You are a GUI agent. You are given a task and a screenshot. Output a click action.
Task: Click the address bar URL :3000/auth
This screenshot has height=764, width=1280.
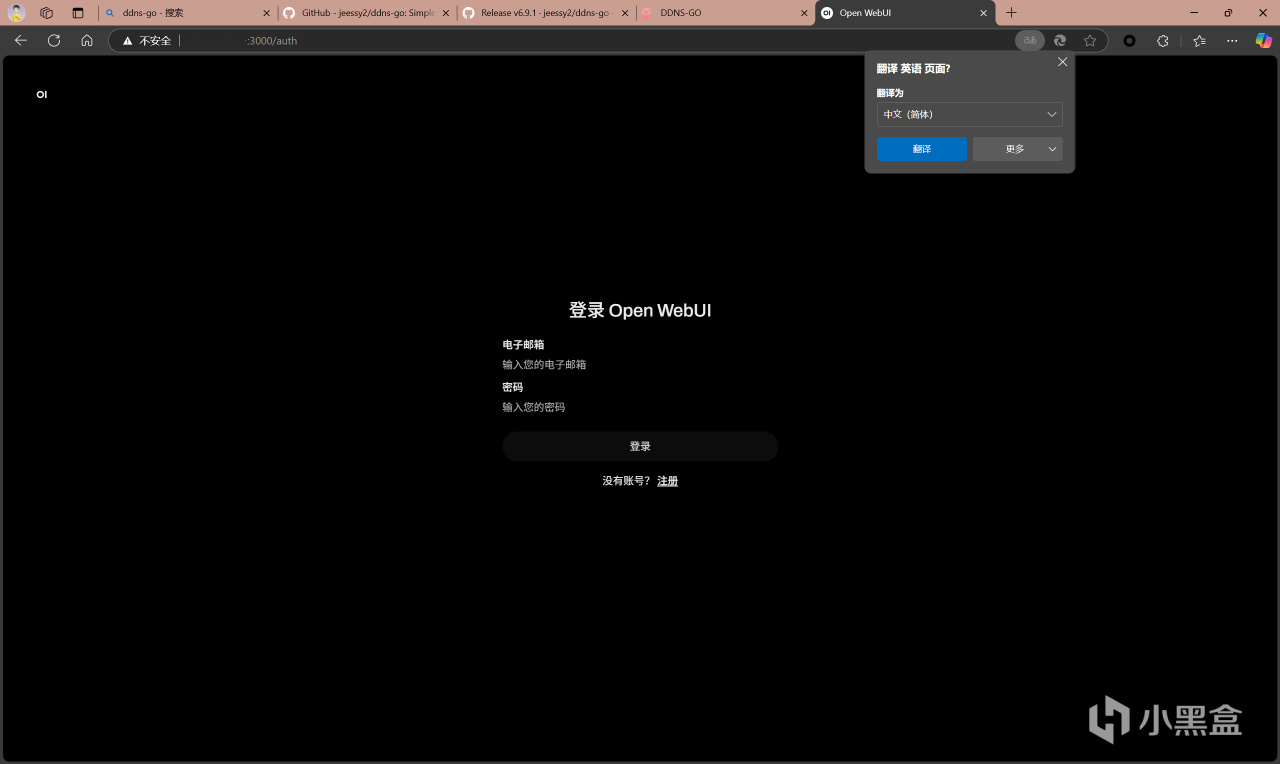[x=272, y=41]
